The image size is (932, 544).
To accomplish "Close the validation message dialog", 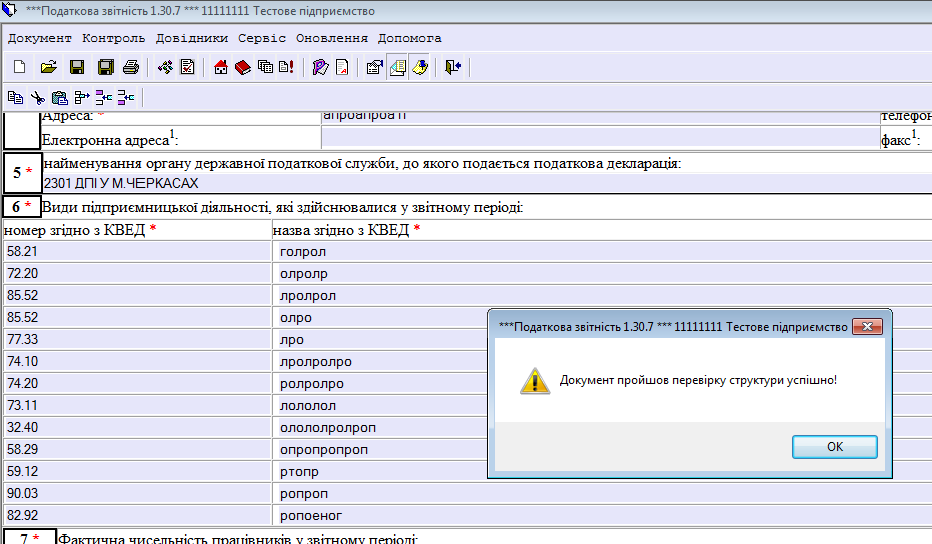I will coord(834,447).
